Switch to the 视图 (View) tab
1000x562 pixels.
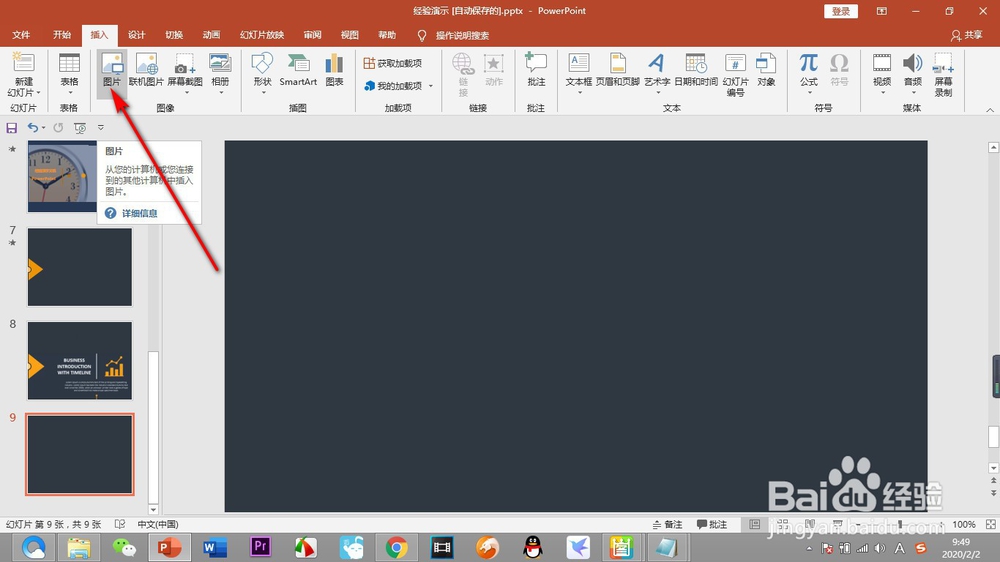click(x=349, y=35)
